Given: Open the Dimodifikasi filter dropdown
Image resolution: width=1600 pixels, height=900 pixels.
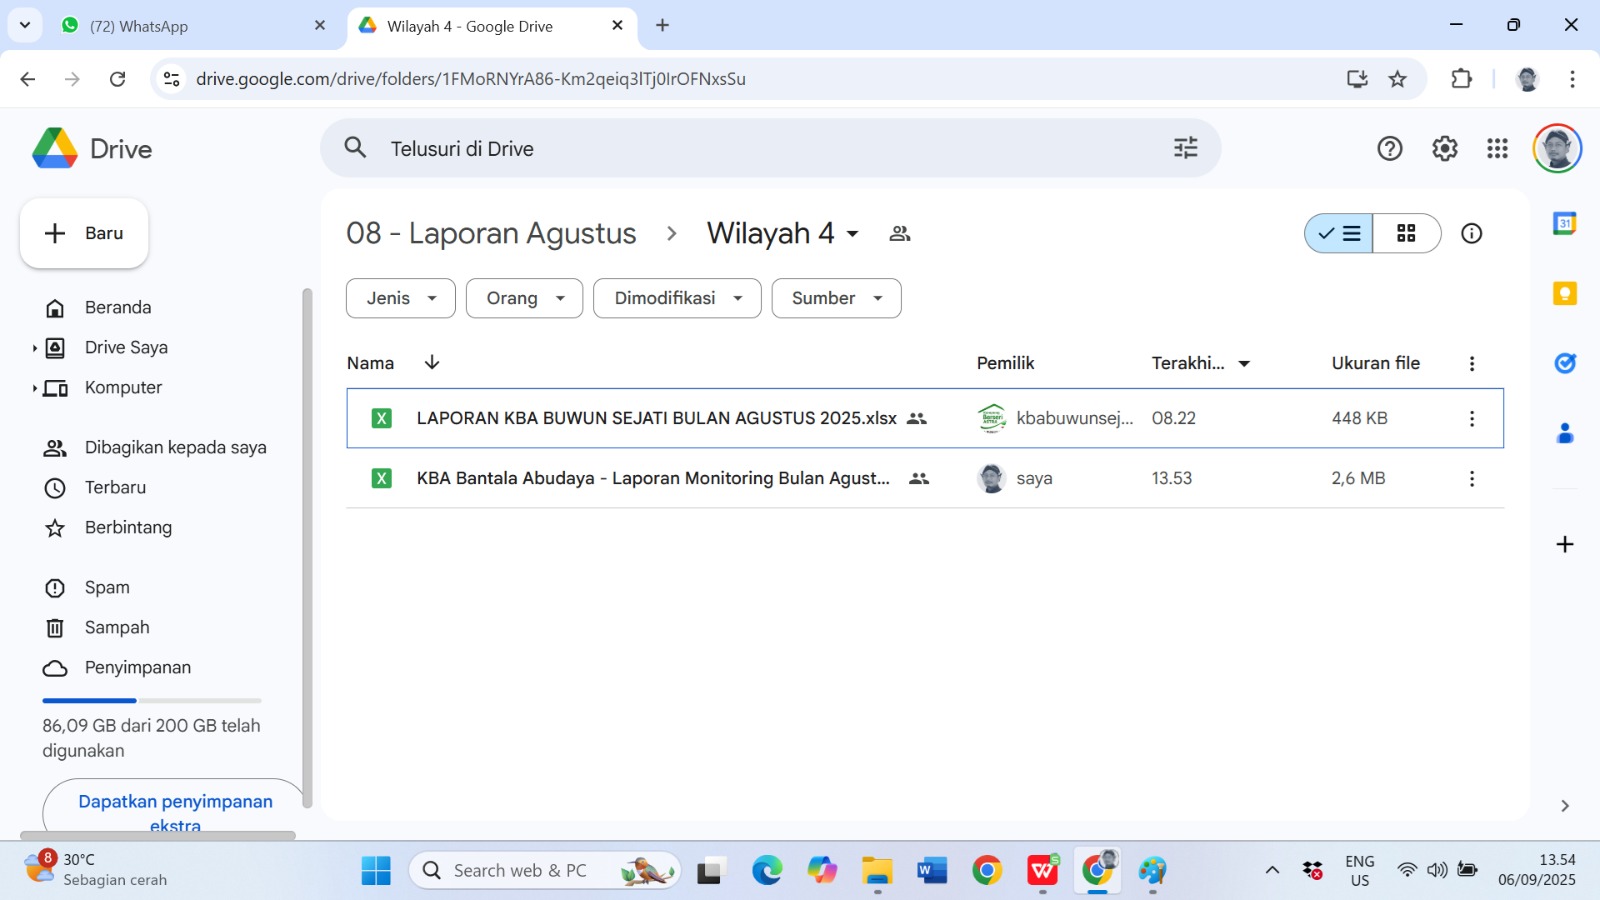Looking at the screenshot, I should pos(677,298).
